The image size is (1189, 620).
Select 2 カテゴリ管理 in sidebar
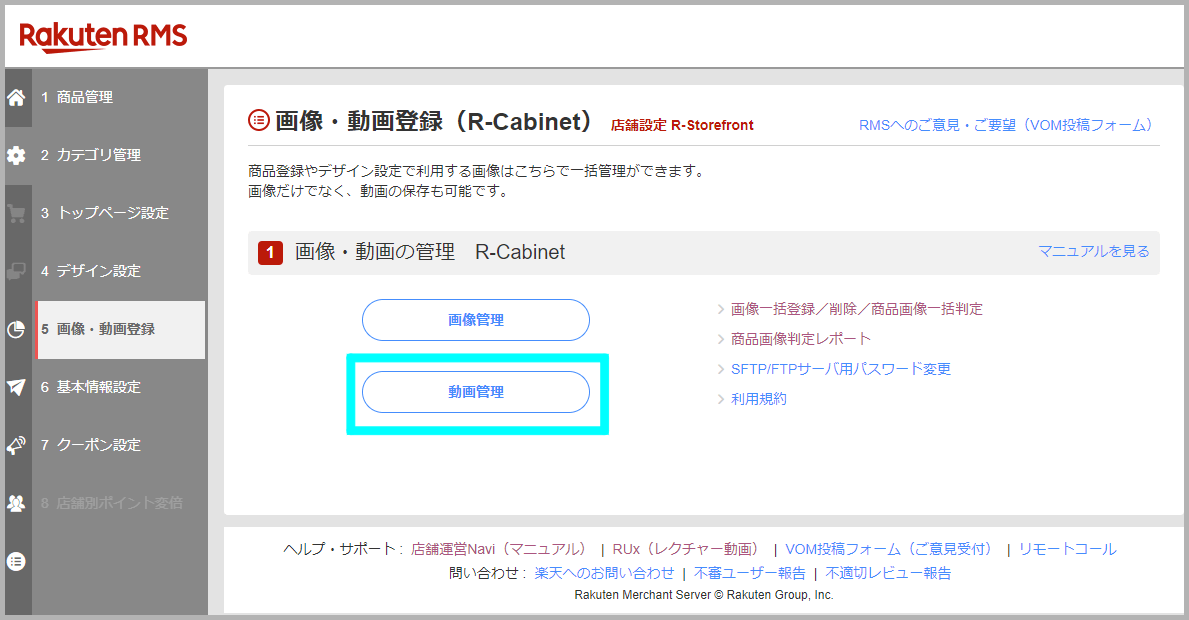coord(91,156)
